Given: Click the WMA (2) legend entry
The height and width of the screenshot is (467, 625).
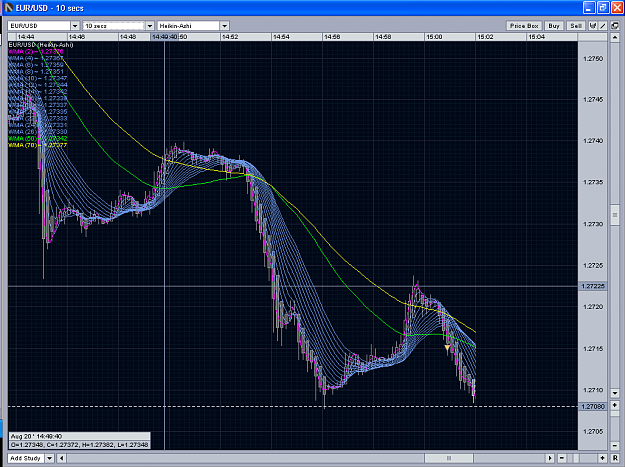Looking at the screenshot, I should (x=36, y=51).
